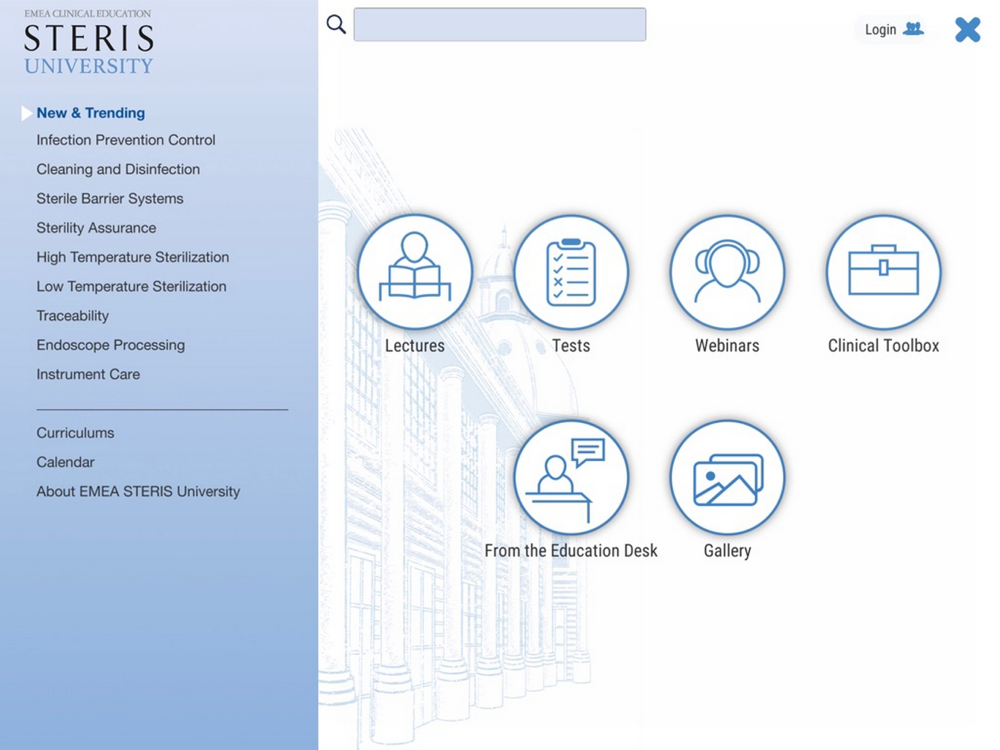
Task: Select New & Trending menu item
Action: (x=91, y=113)
